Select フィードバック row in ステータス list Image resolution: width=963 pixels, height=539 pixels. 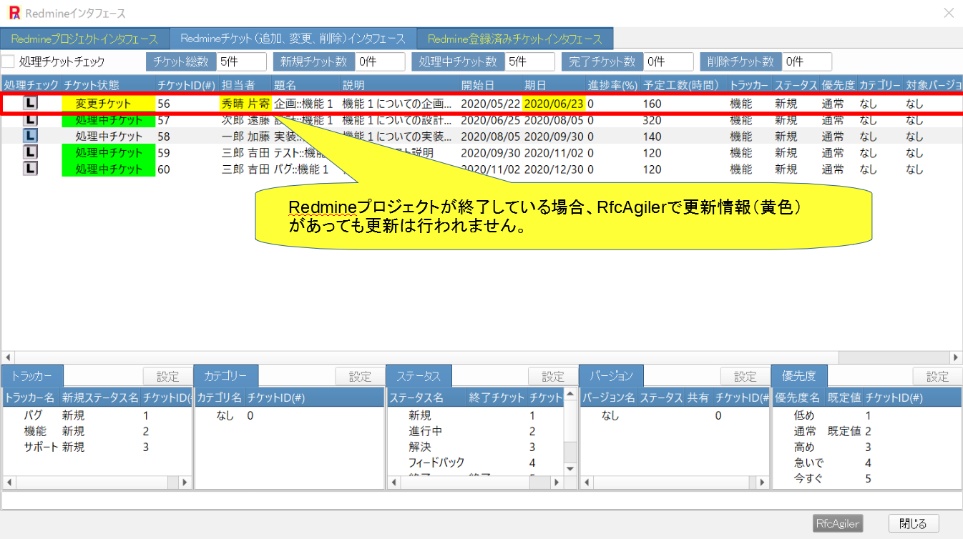click(475, 462)
